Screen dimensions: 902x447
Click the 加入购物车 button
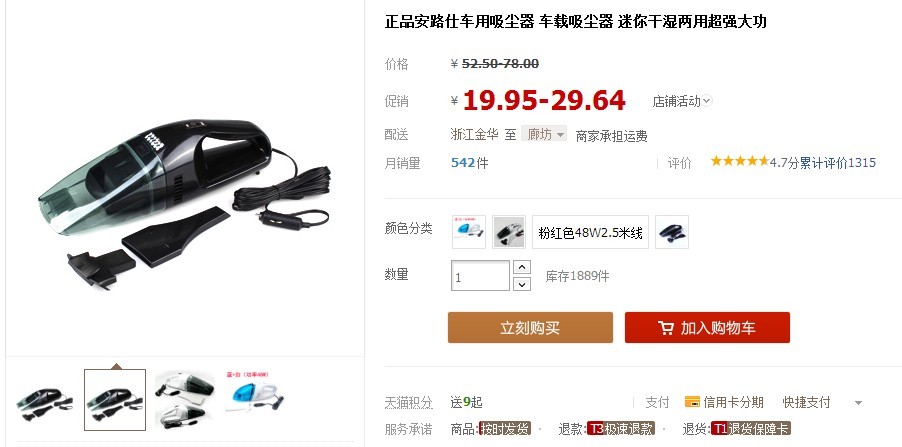point(707,327)
